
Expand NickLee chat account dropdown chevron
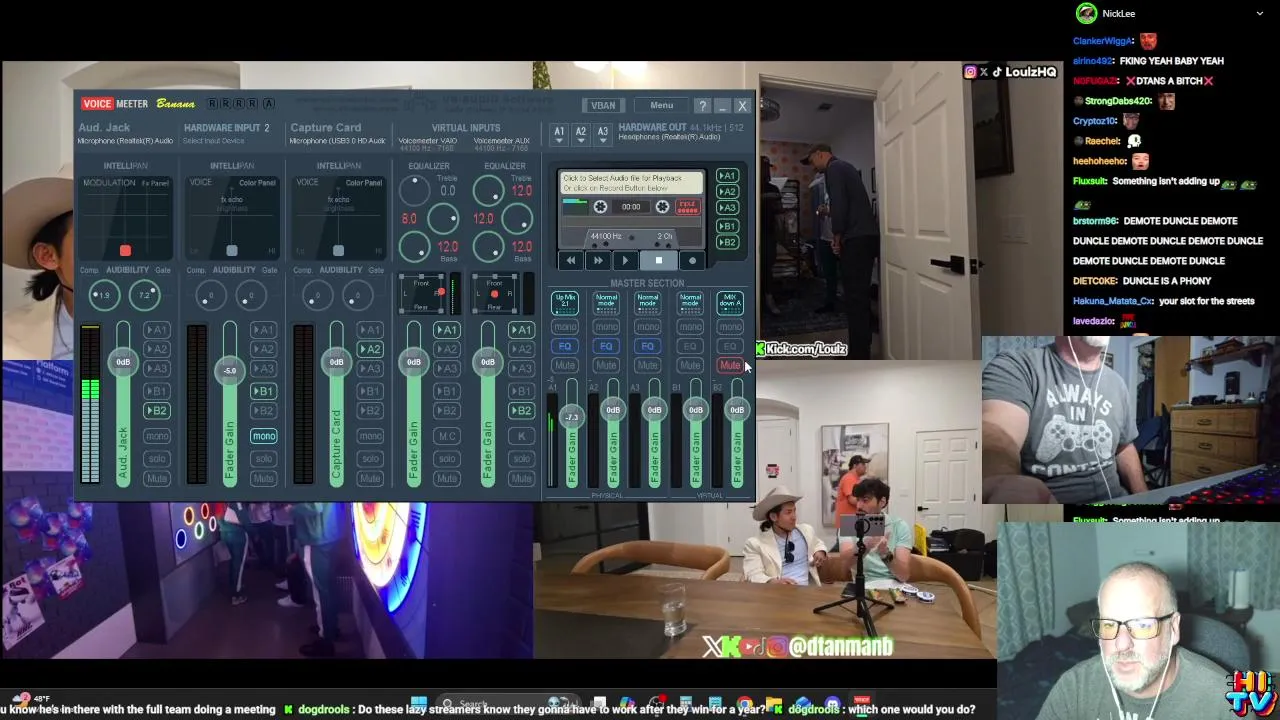[x=1259, y=13]
